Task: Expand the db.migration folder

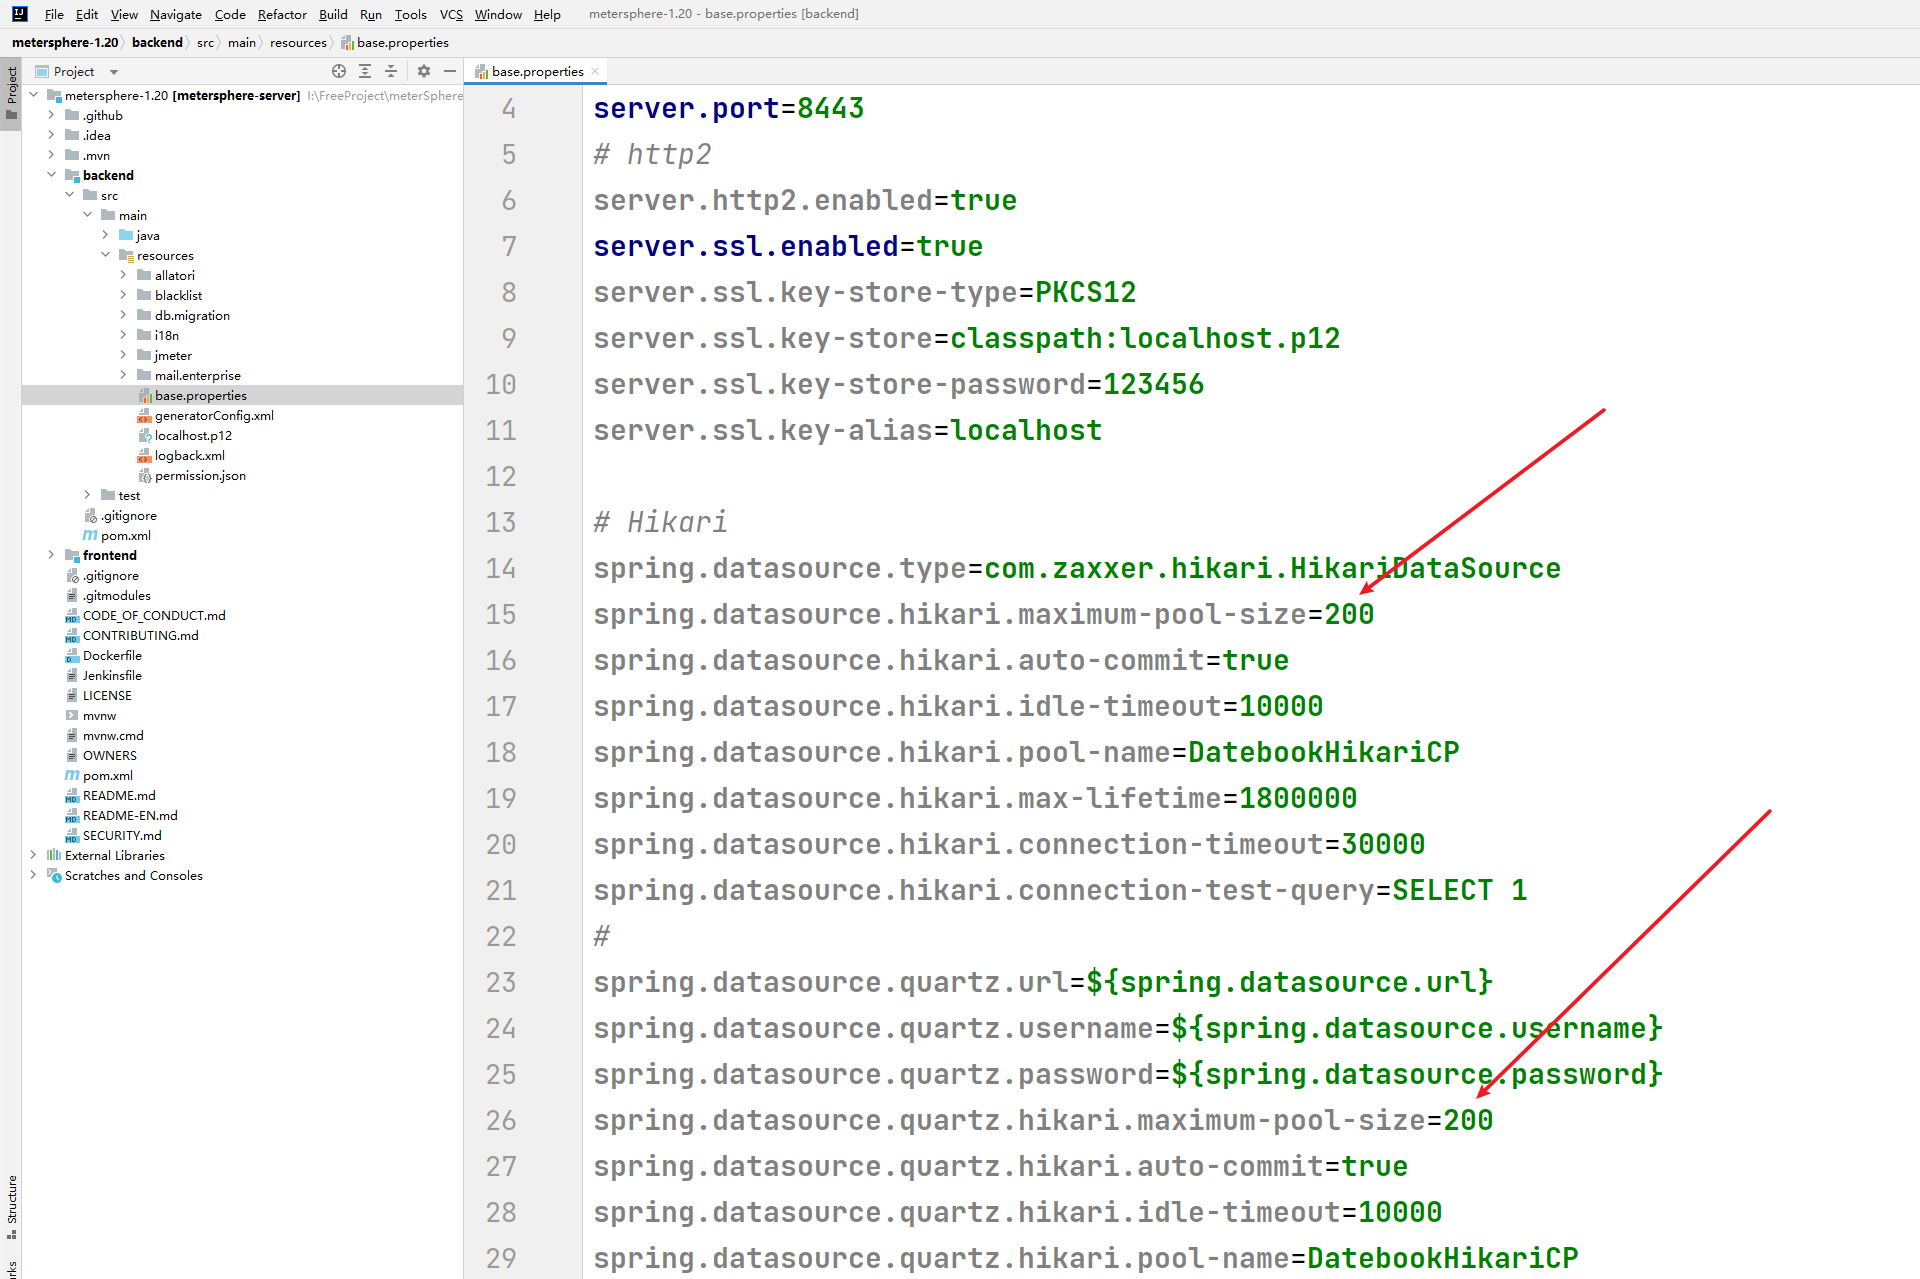Action: [123, 315]
